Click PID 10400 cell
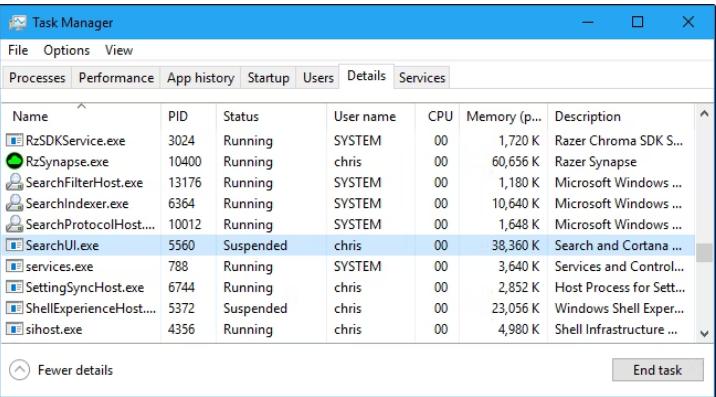Viewport: 716px width, 397px height. (184, 162)
